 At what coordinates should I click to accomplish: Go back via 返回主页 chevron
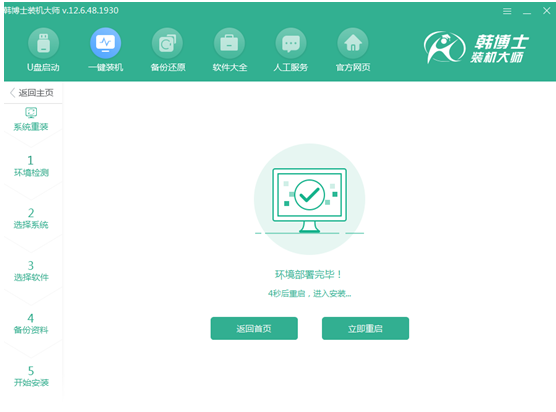tap(12, 93)
